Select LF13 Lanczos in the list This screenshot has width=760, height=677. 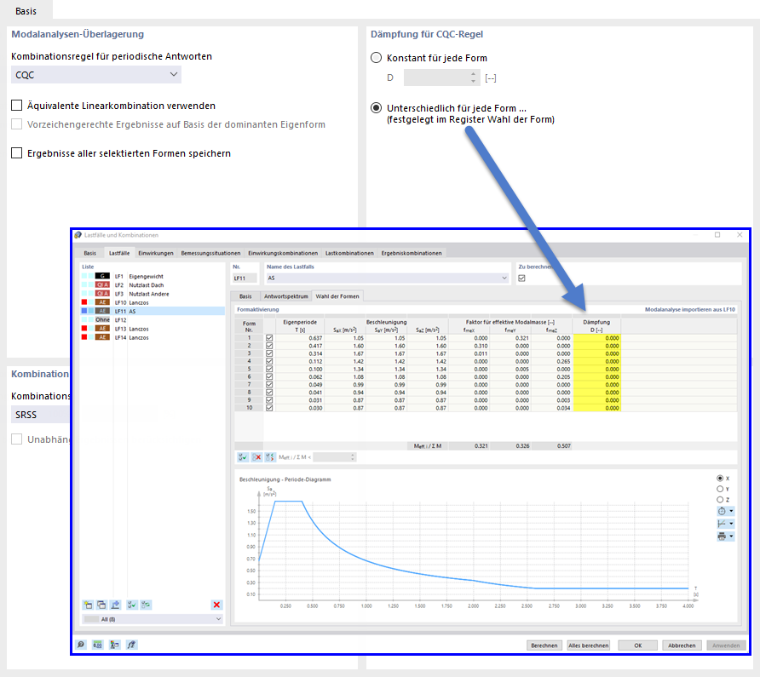pyautogui.click(x=153, y=329)
